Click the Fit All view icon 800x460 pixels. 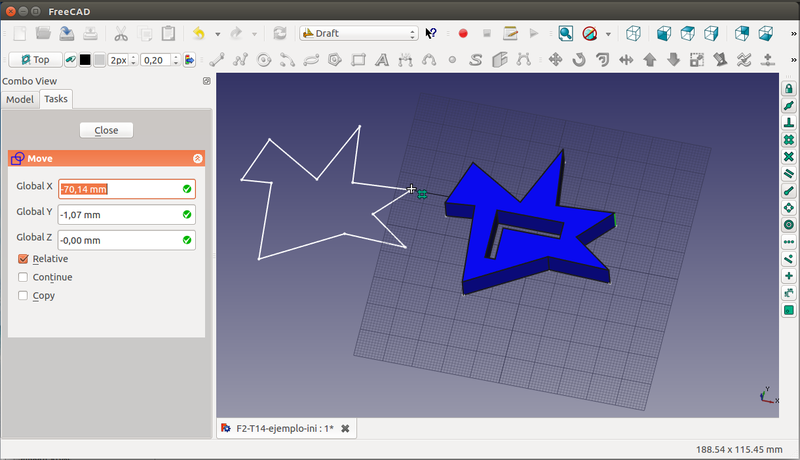[x=566, y=33]
